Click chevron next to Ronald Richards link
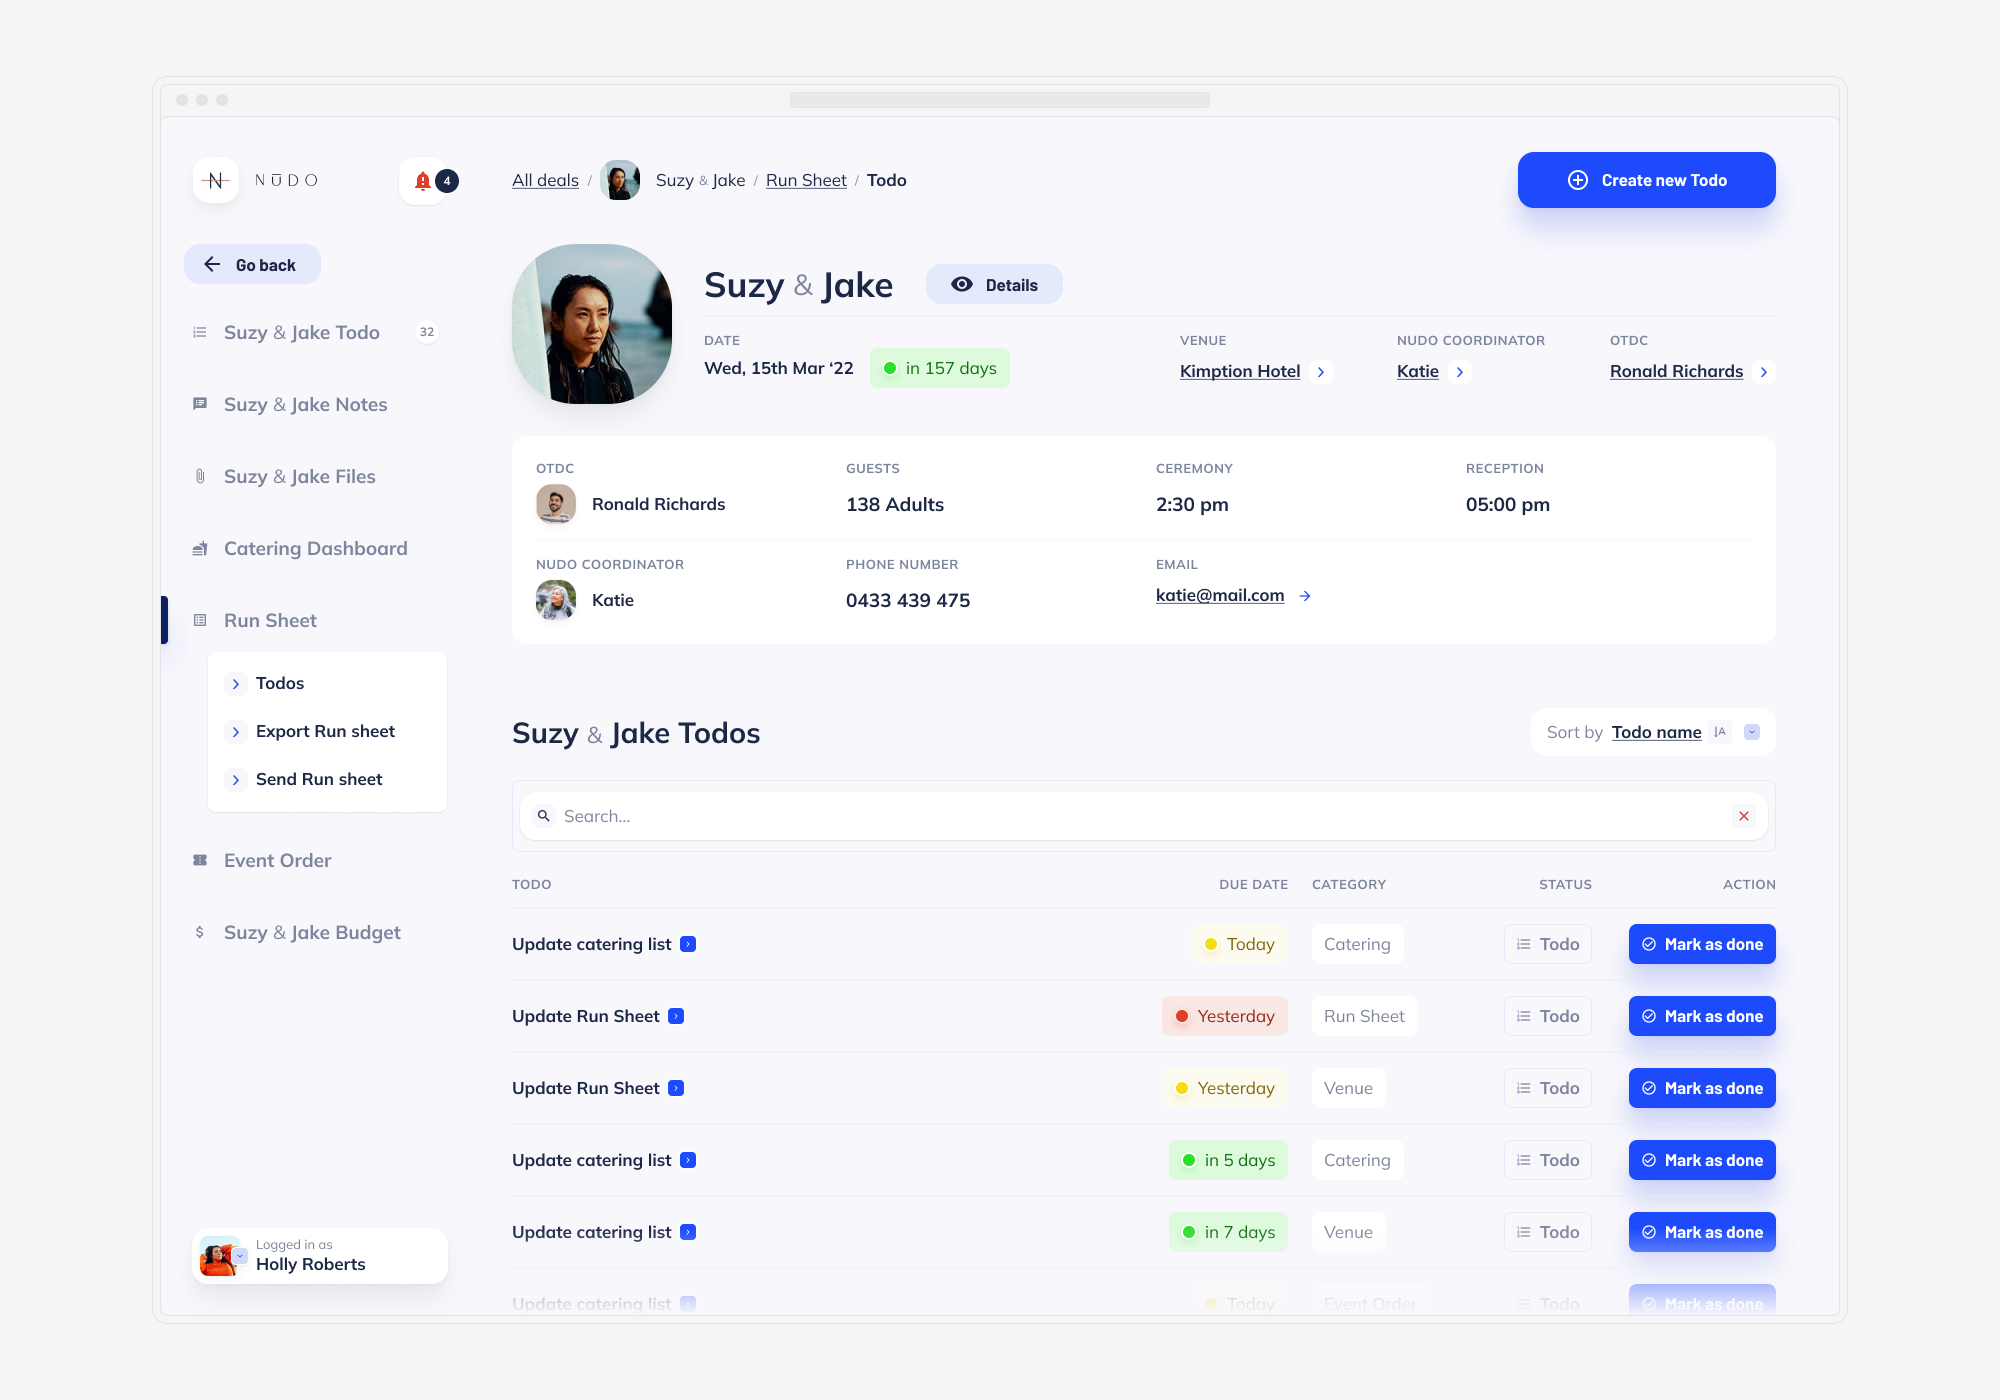2000x1400 pixels. point(1764,372)
